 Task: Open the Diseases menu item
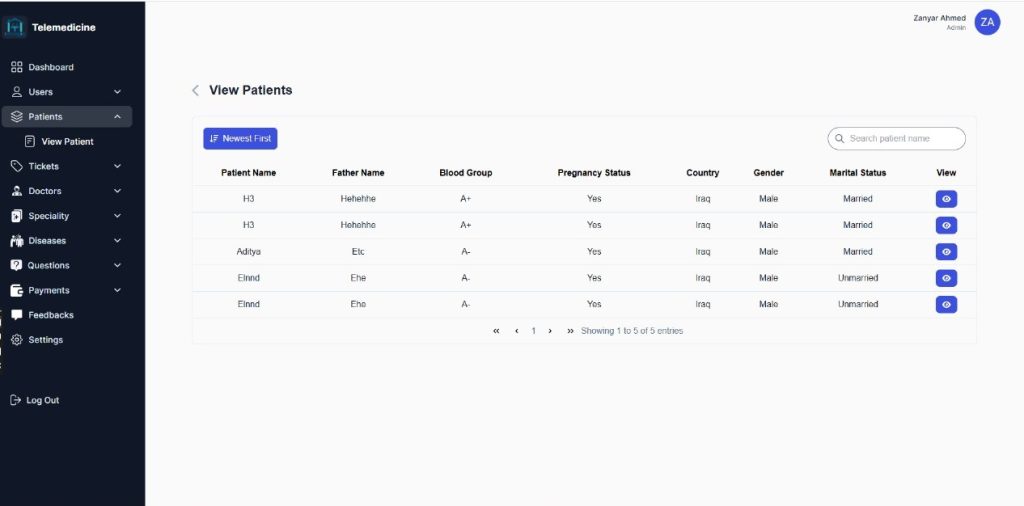47,241
